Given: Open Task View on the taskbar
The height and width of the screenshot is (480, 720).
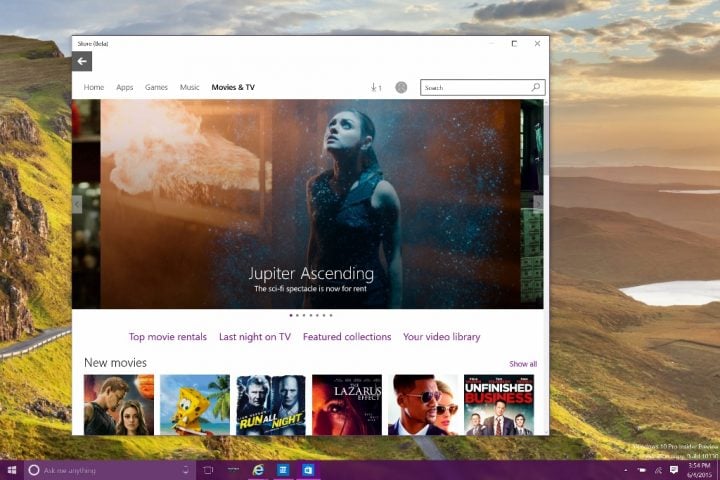Looking at the screenshot, I should [208, 470].
